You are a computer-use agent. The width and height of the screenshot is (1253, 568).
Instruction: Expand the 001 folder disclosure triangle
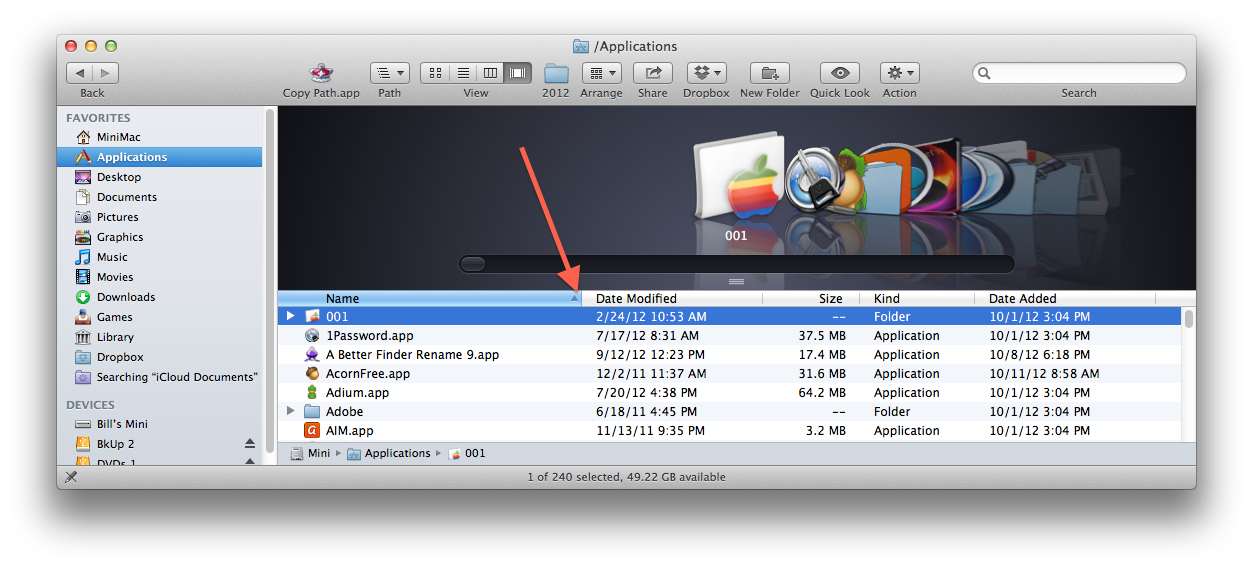tap(291, 316)
